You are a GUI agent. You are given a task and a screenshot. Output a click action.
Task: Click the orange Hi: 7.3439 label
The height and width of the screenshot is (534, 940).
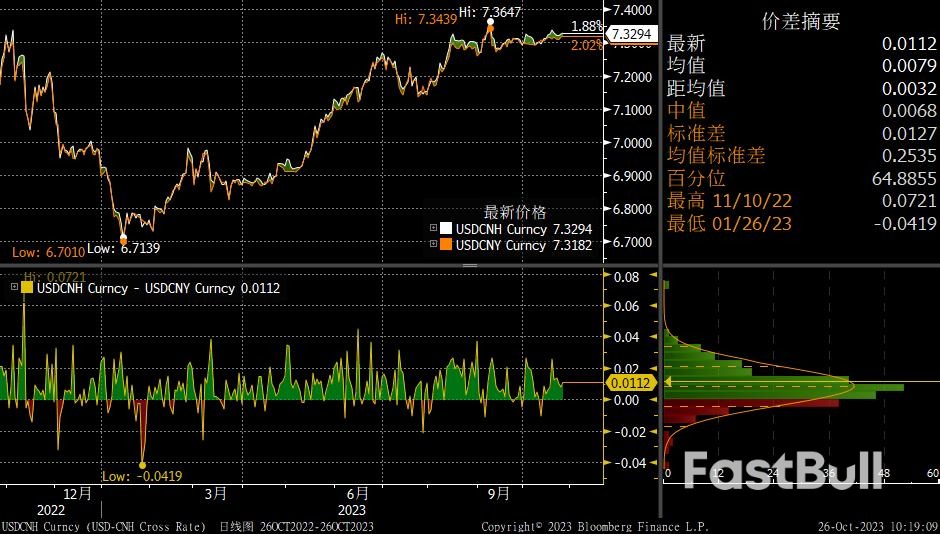click(x=424, y=18)
